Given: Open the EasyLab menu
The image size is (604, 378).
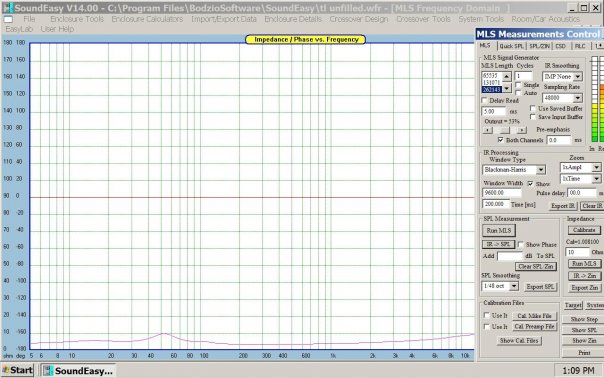Looking at the screenshot, I should 19,29.
